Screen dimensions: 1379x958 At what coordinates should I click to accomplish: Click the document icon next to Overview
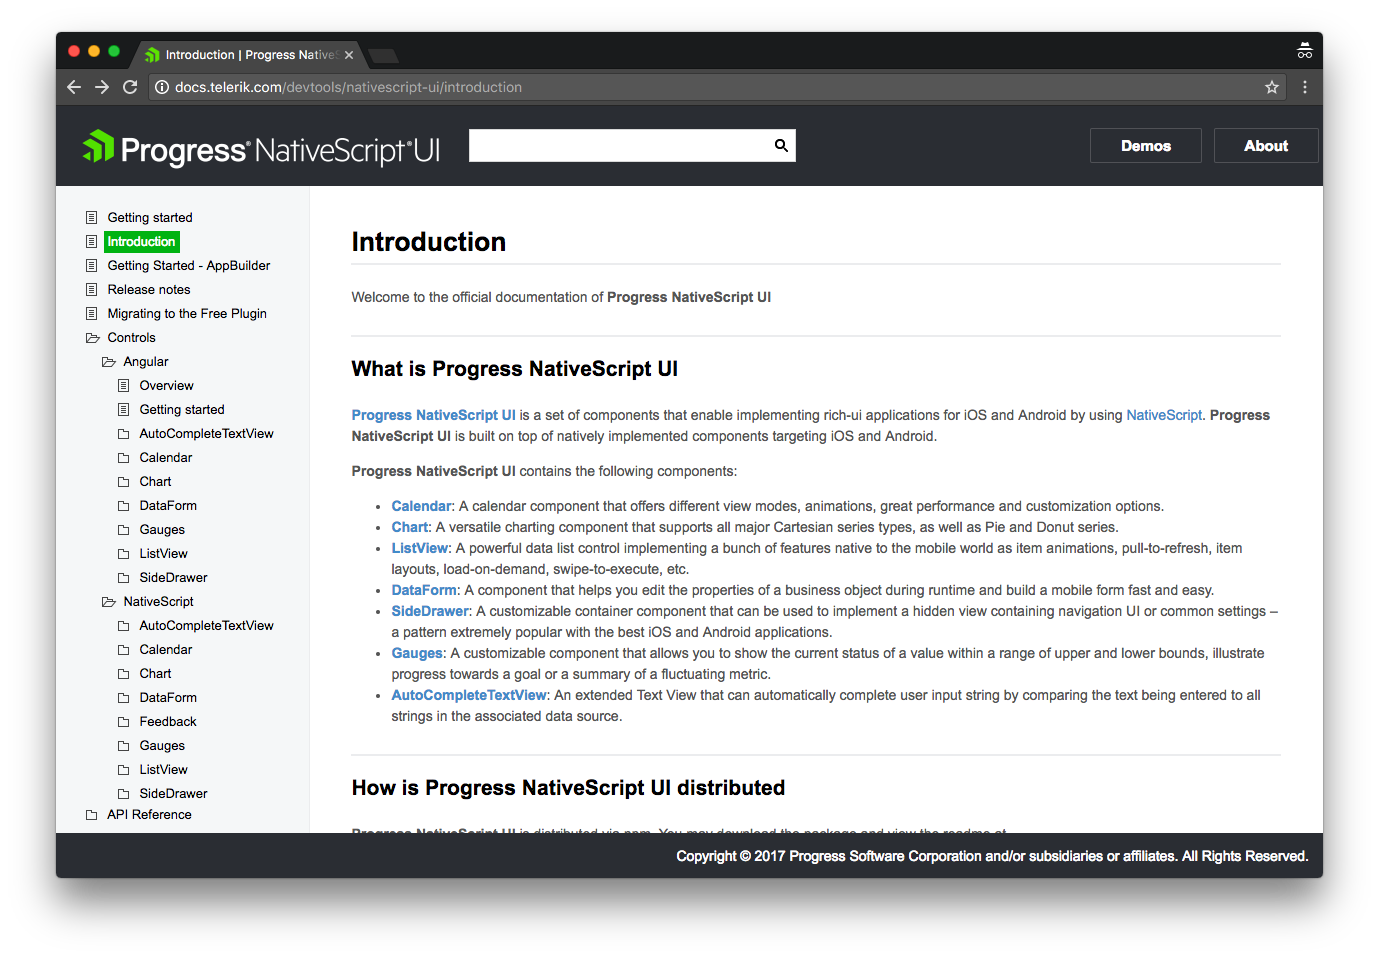point(123,385)
